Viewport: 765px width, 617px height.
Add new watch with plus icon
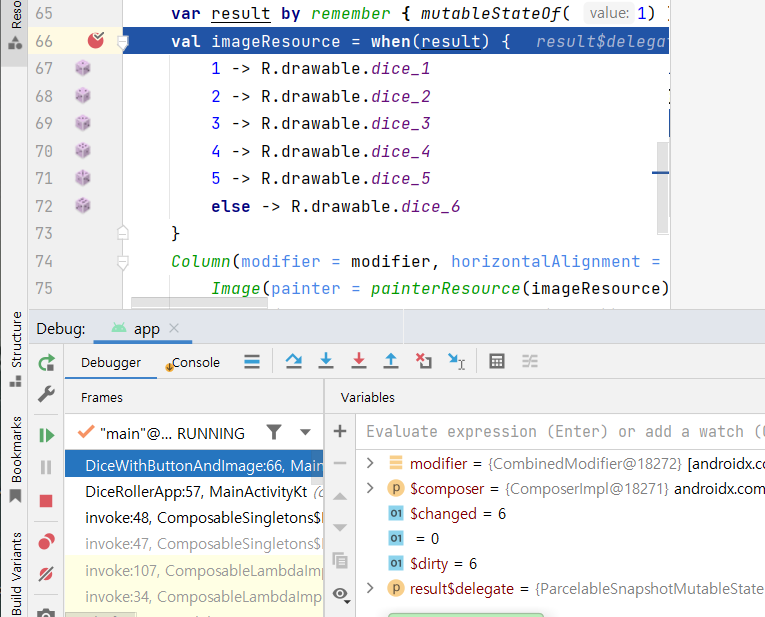340,431
